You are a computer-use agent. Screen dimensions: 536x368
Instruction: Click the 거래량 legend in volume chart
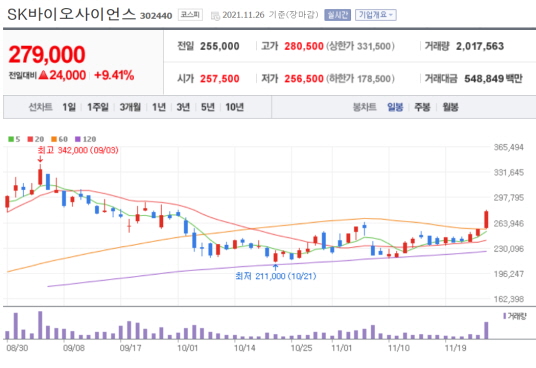point(515,316)
